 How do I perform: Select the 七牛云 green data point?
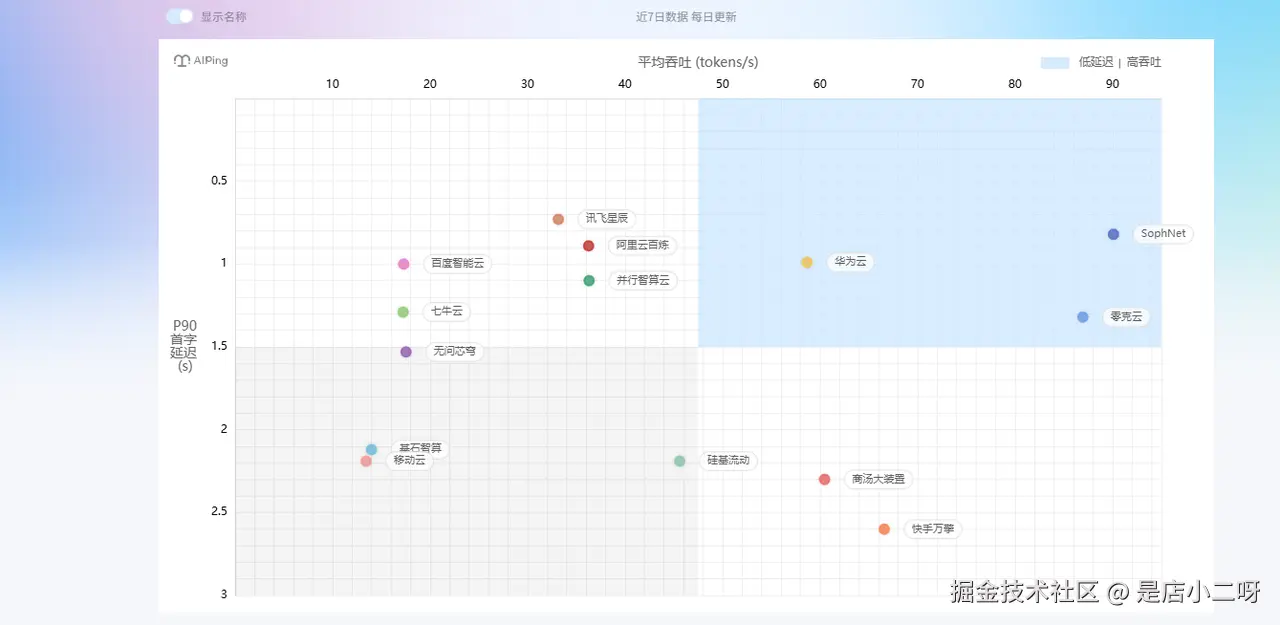click(x=403, y=312)
